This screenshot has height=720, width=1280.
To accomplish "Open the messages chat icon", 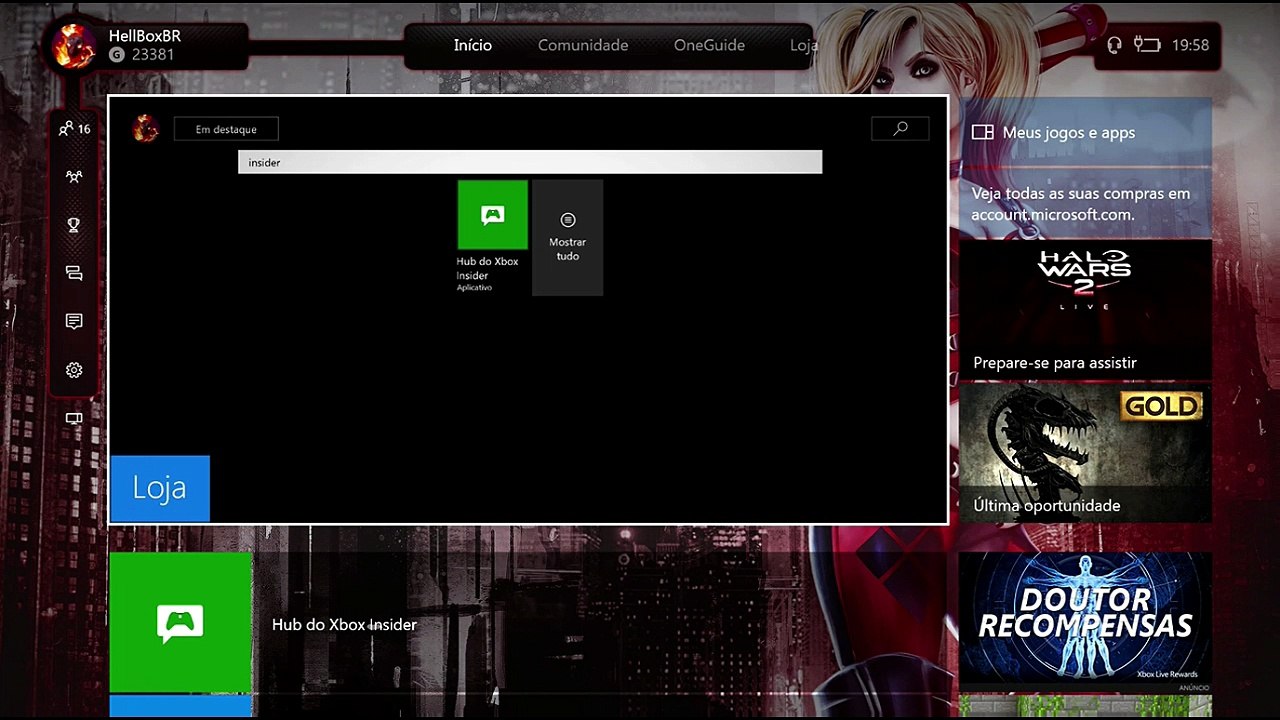I will coord(74,273).
